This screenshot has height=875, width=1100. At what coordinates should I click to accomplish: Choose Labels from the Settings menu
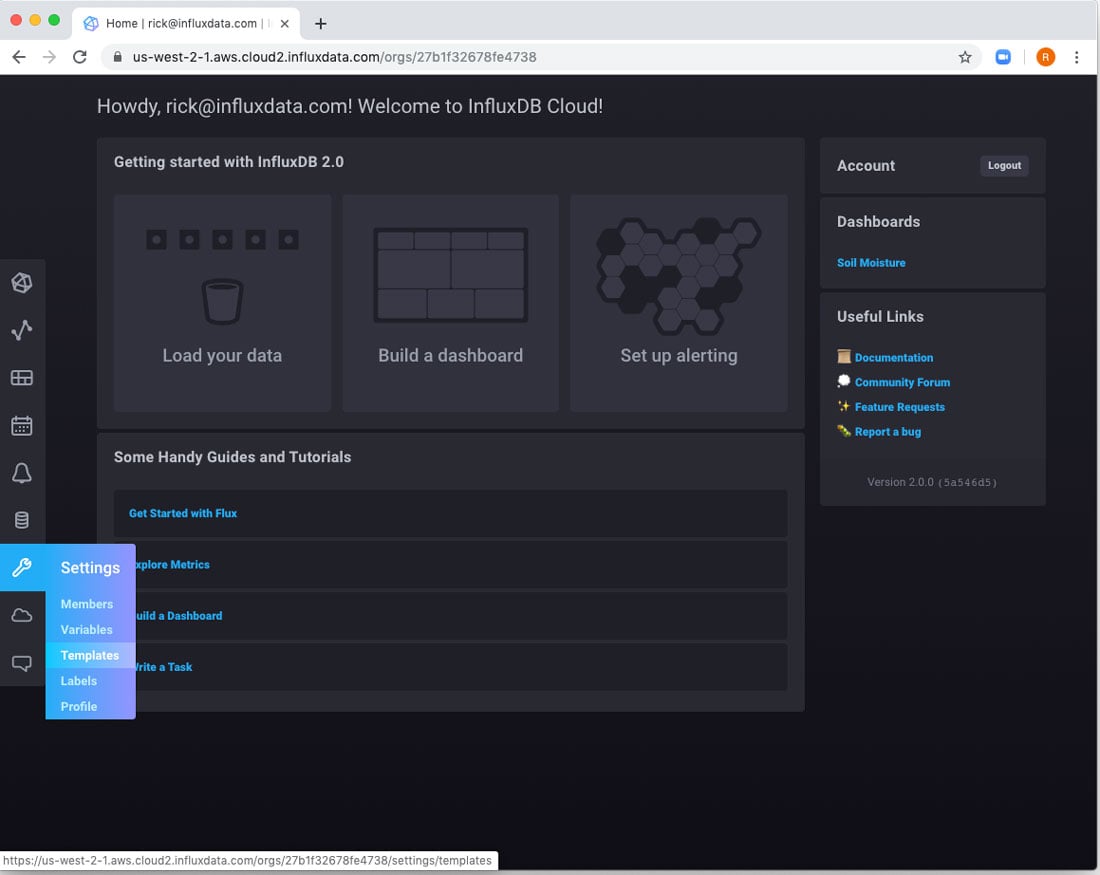point(78,681)
